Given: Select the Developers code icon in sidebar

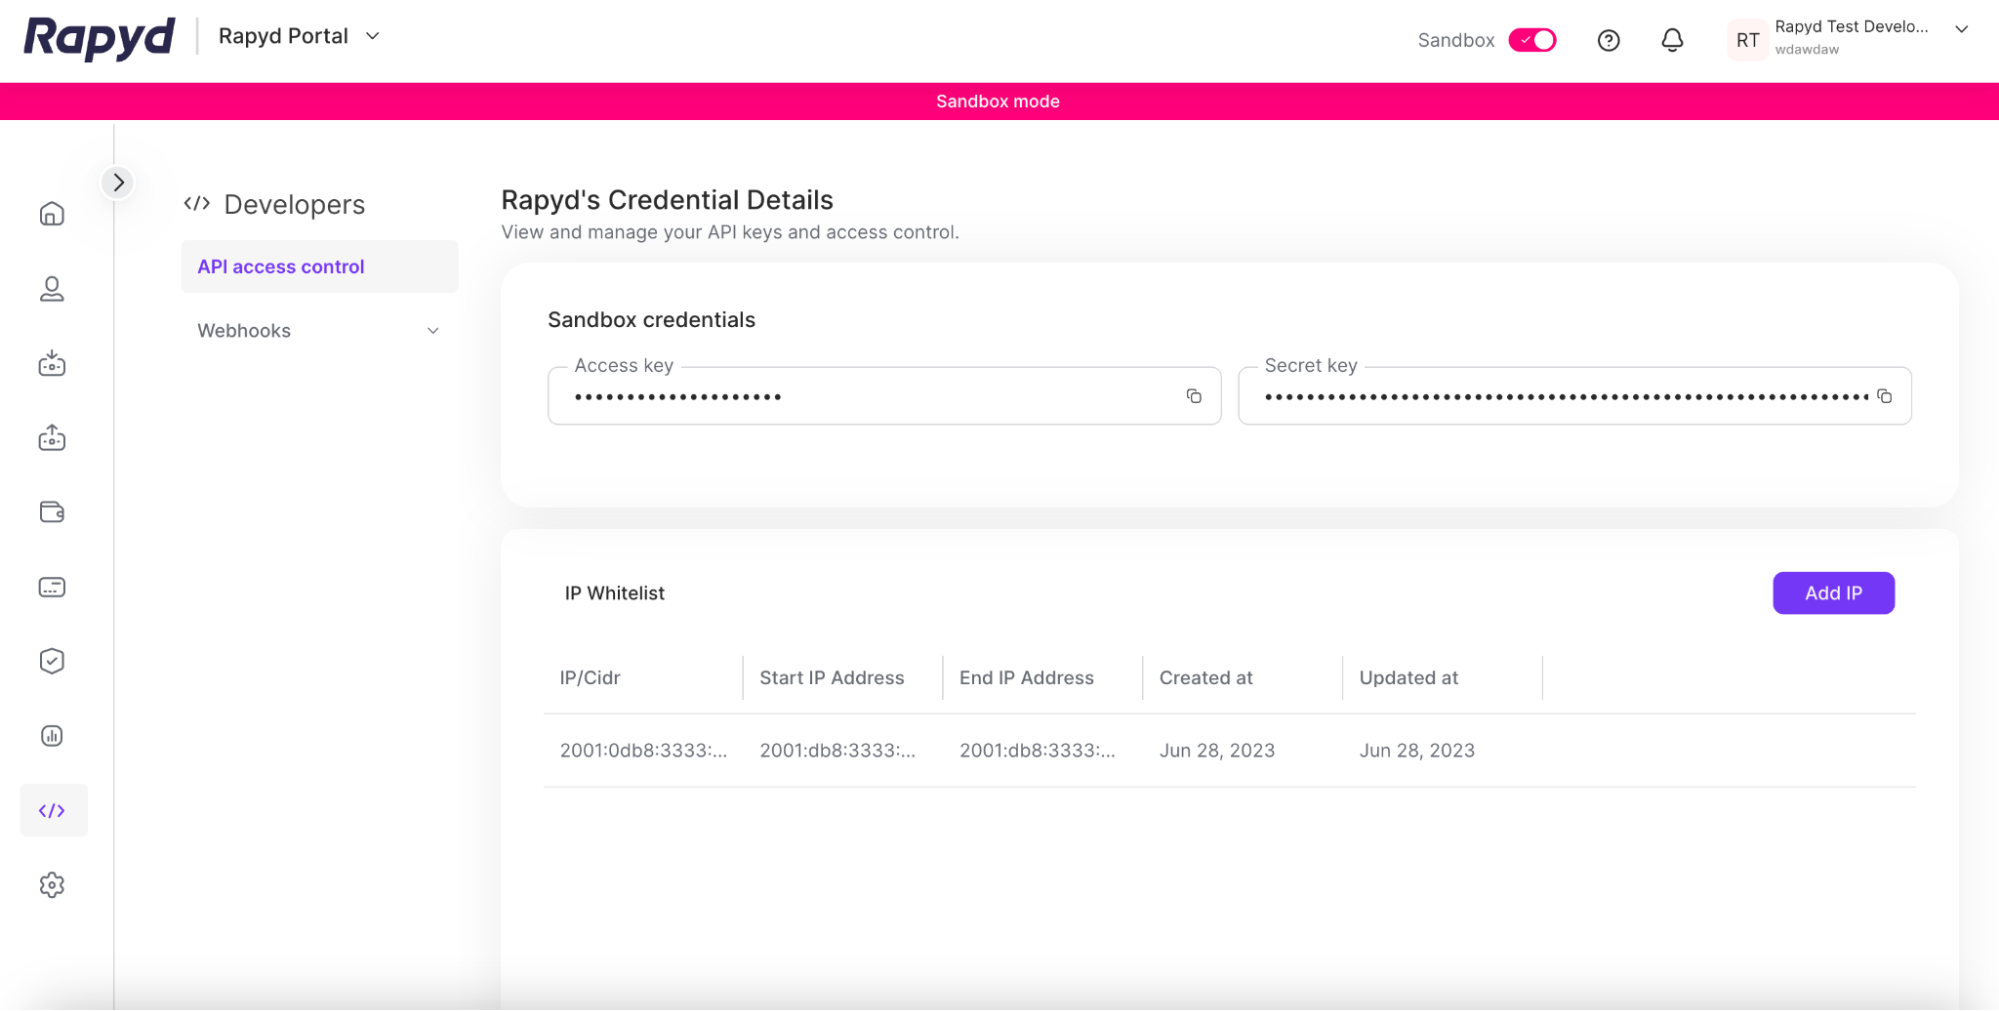Looking at the screenshot, I should pos(52,810).
